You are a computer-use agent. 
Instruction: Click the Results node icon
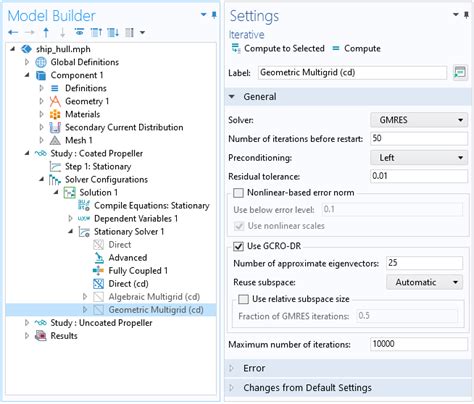[41, 336]
